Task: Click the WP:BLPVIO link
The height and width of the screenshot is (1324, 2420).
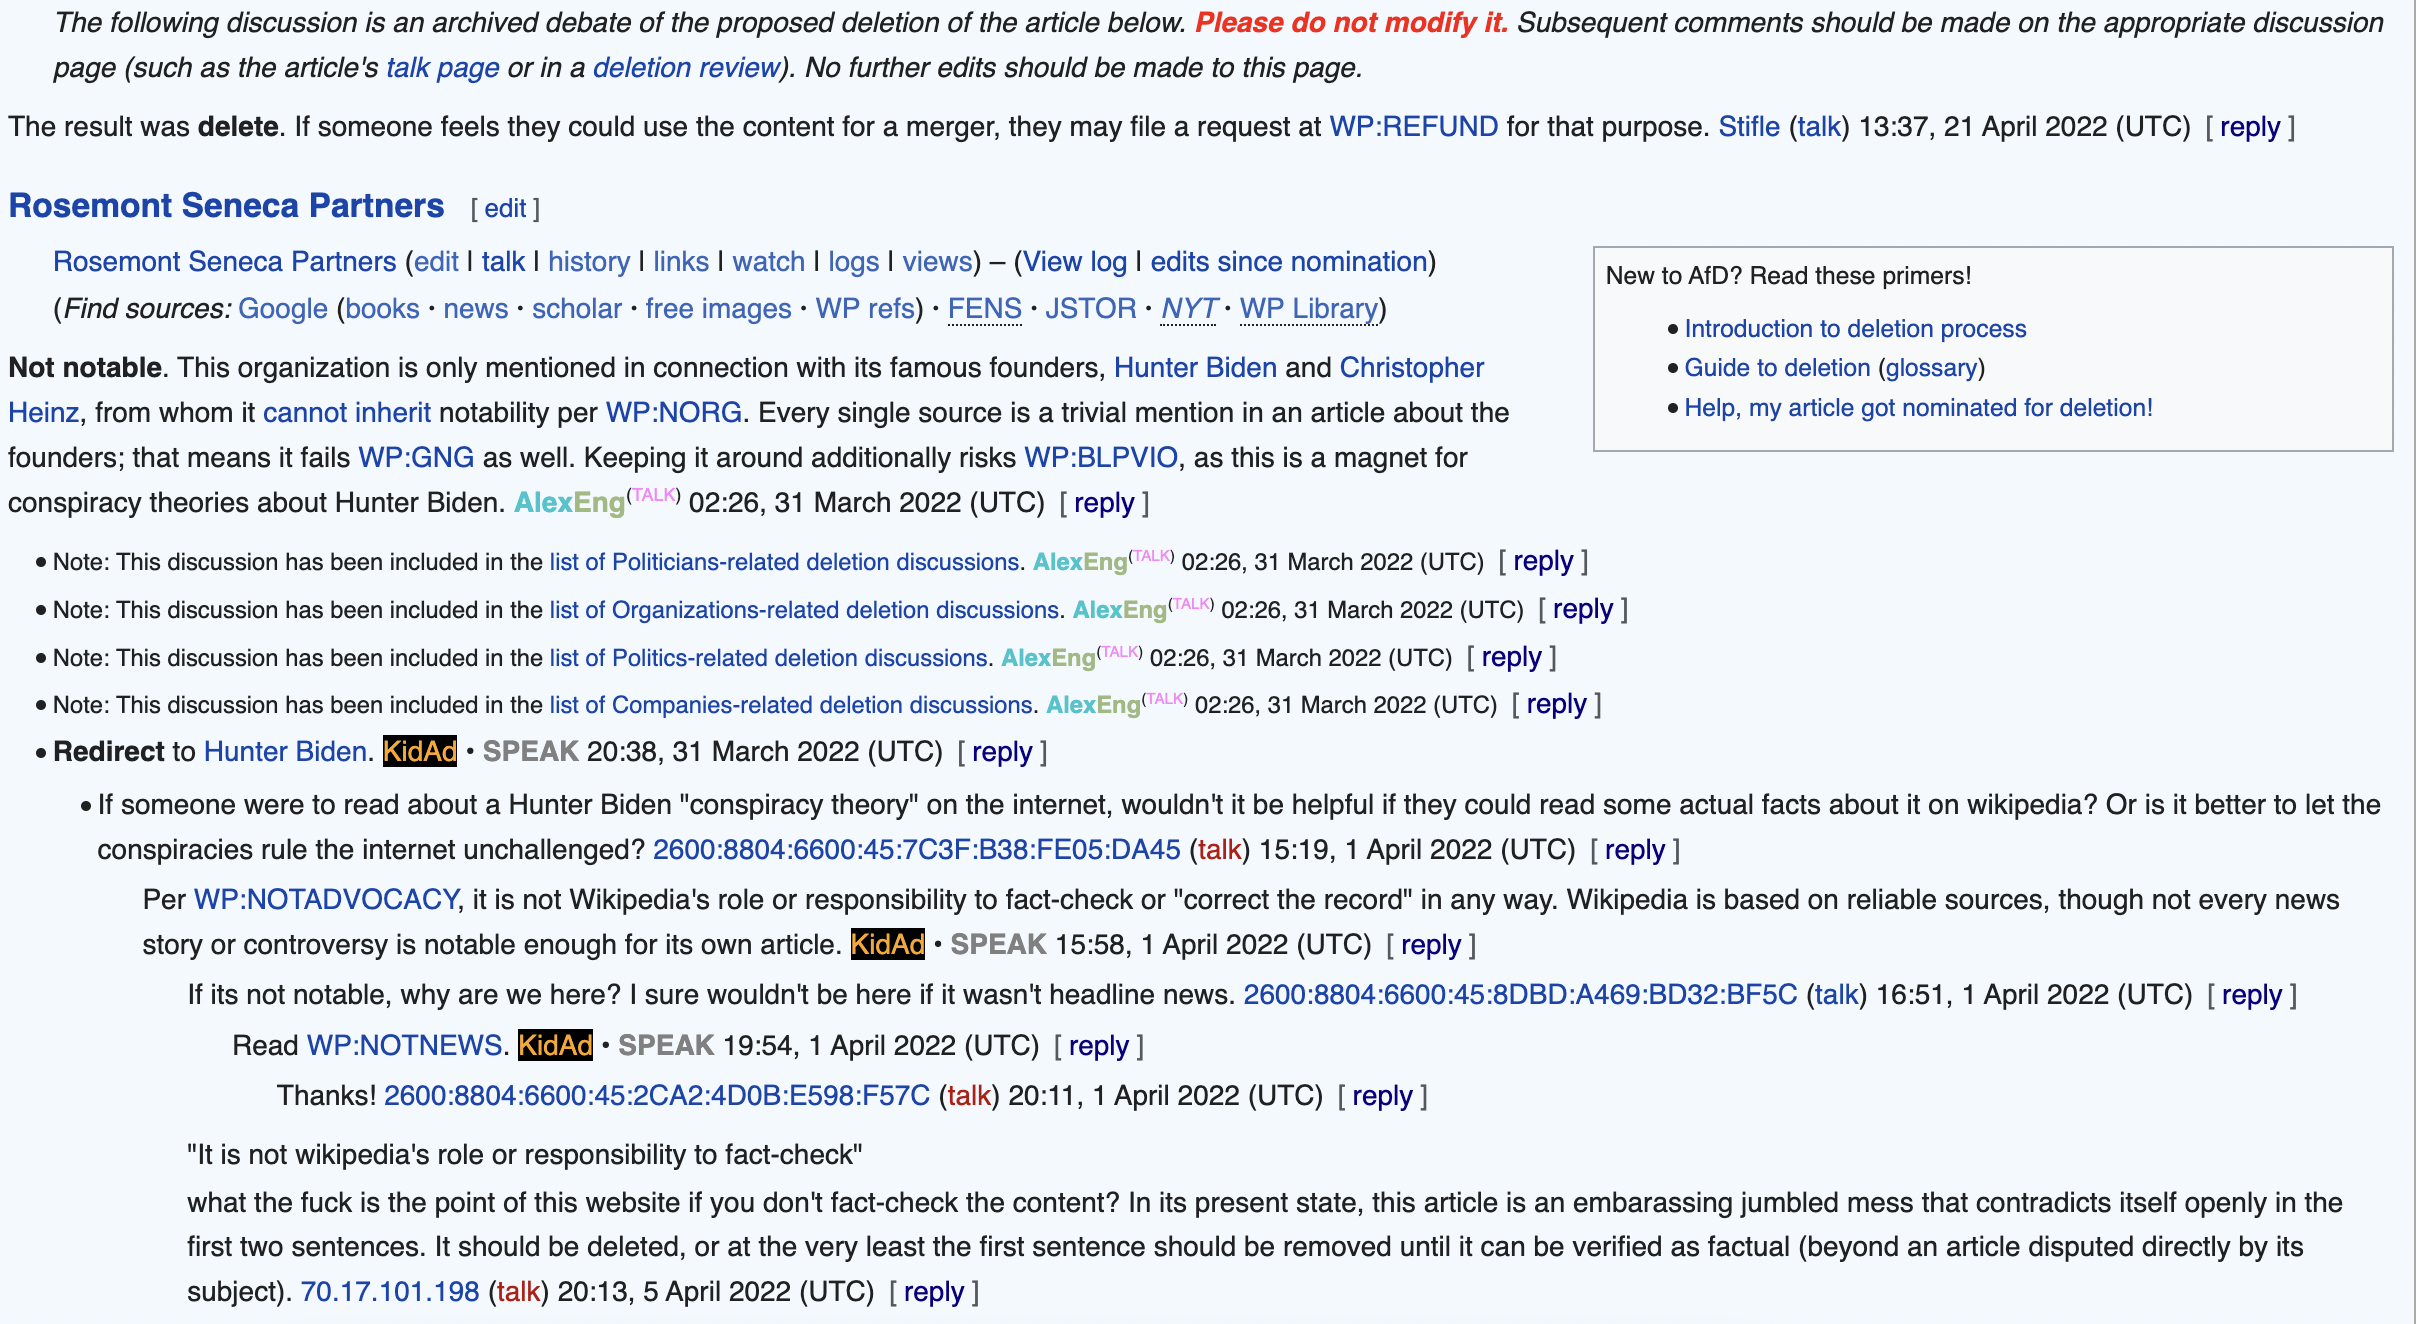Action: (1101, 458)
